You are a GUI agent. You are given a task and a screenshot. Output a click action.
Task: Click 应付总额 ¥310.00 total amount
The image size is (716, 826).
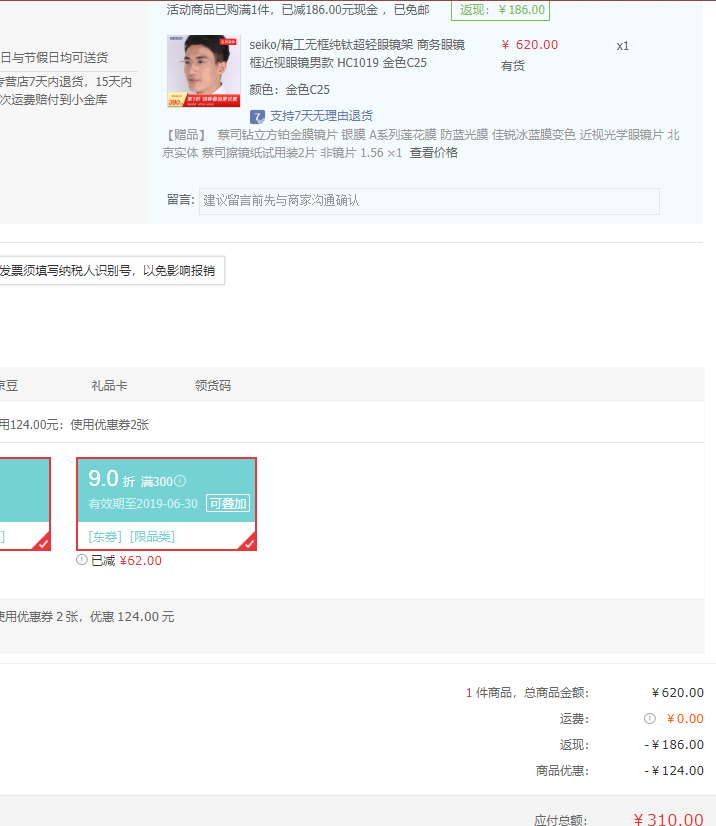(668, 819)
